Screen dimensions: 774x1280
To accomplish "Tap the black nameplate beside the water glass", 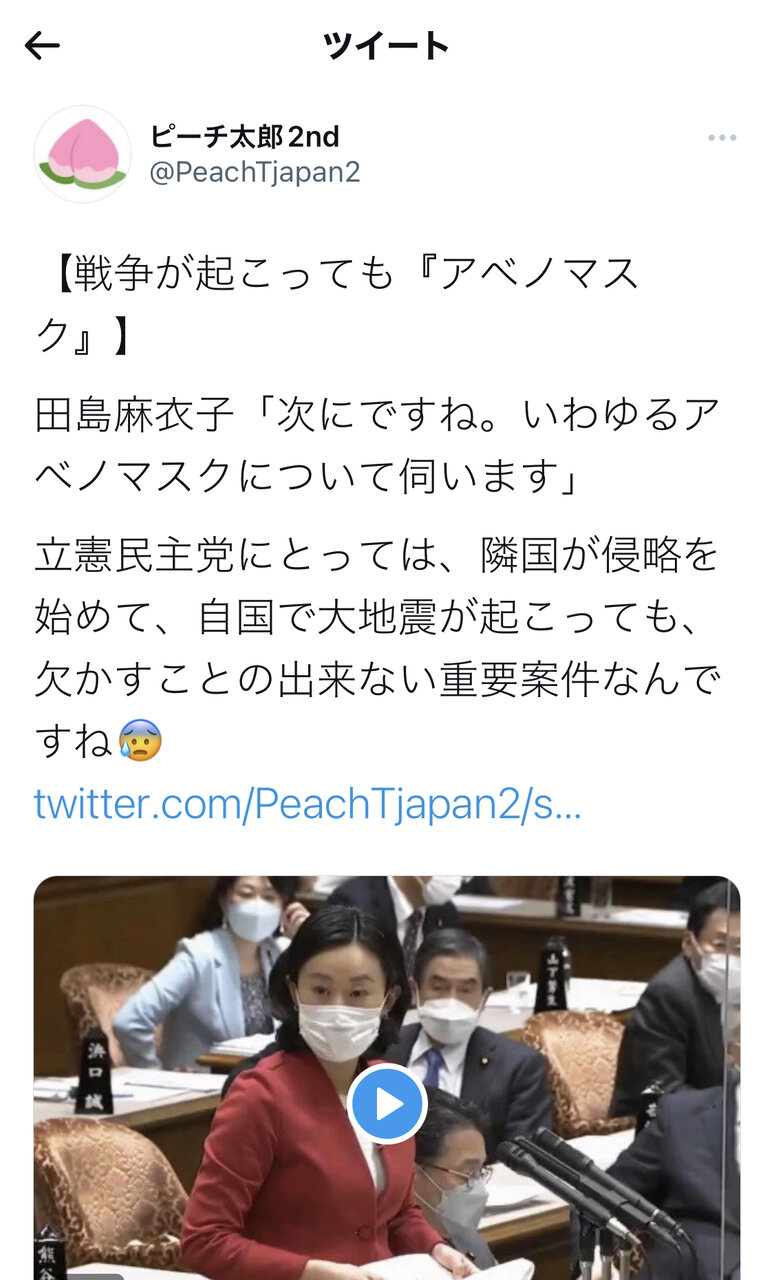I will [551, 974].
